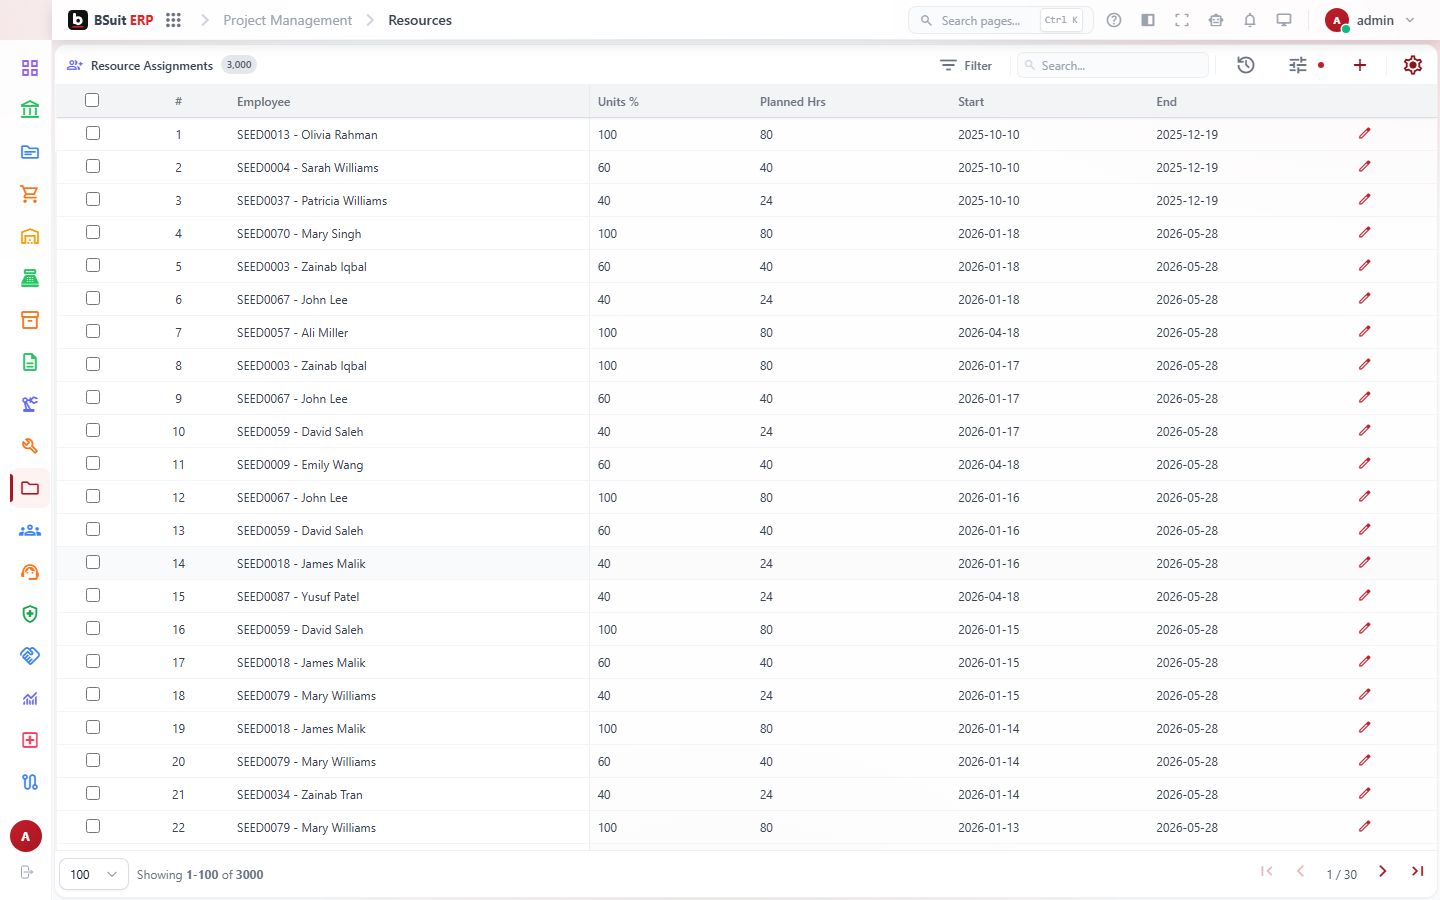Open the red medical plus module icon

point(30,740)
